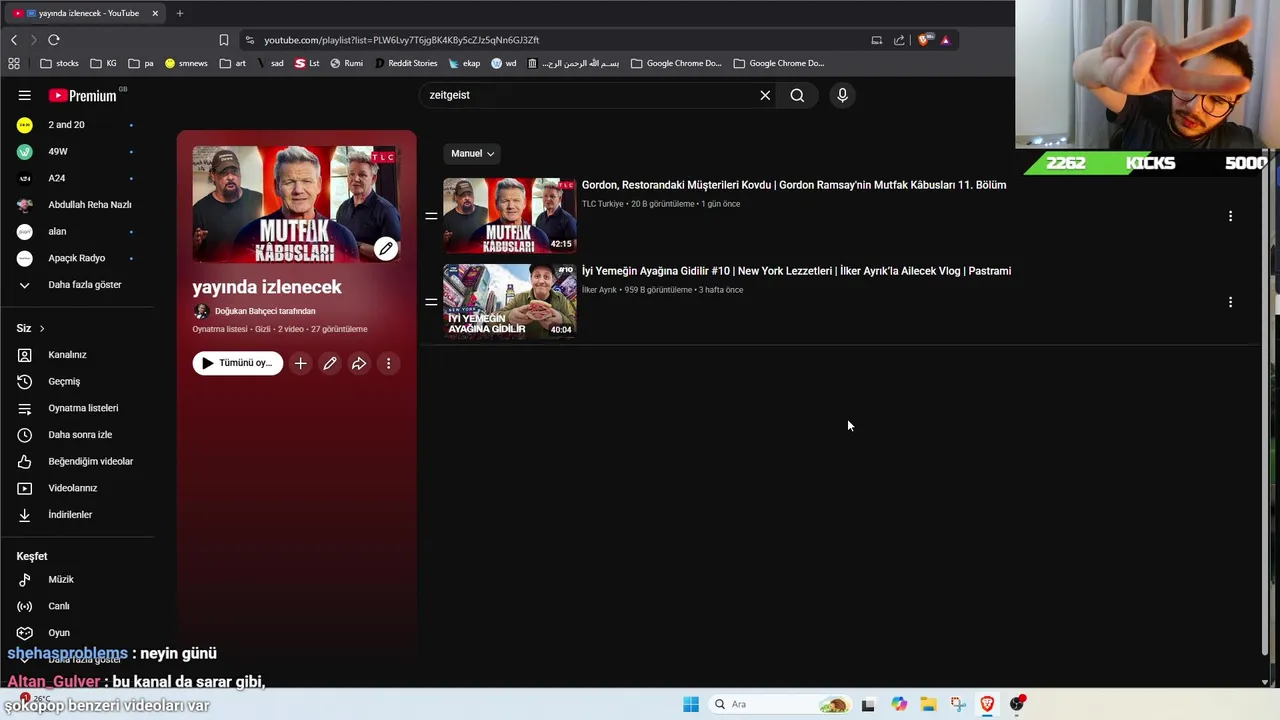
Task: Open TLC Türkiye channel link
Action: pos(602,204)
